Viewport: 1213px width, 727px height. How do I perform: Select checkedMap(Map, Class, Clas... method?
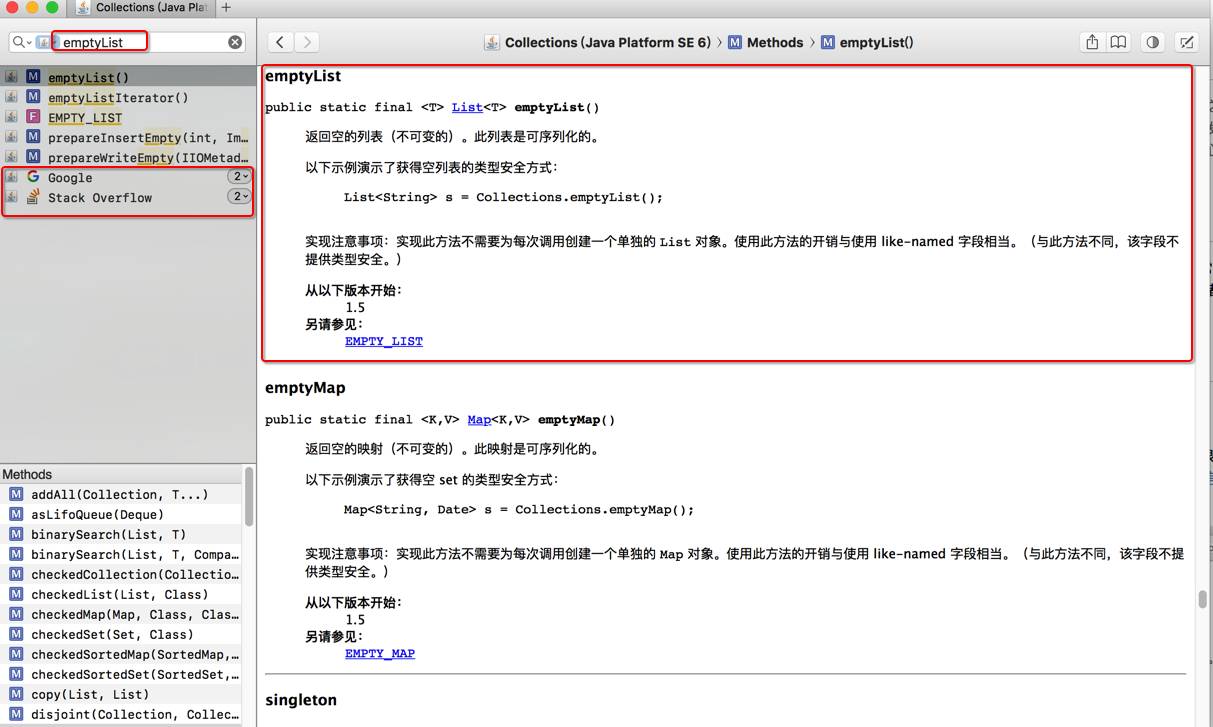click(120, 614)
